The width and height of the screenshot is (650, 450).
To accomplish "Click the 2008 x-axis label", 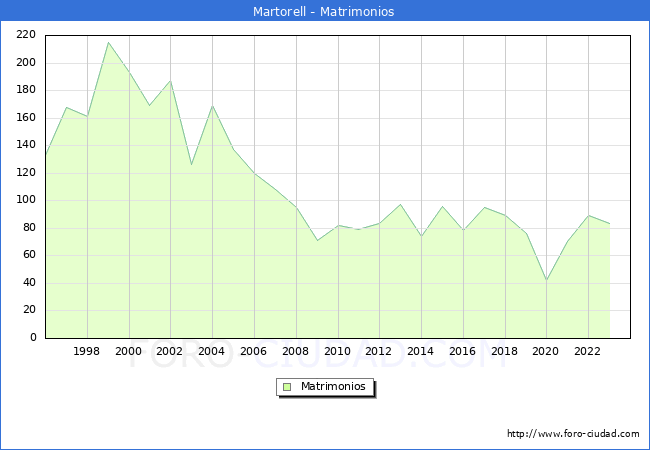I will [x=295, y=351].
